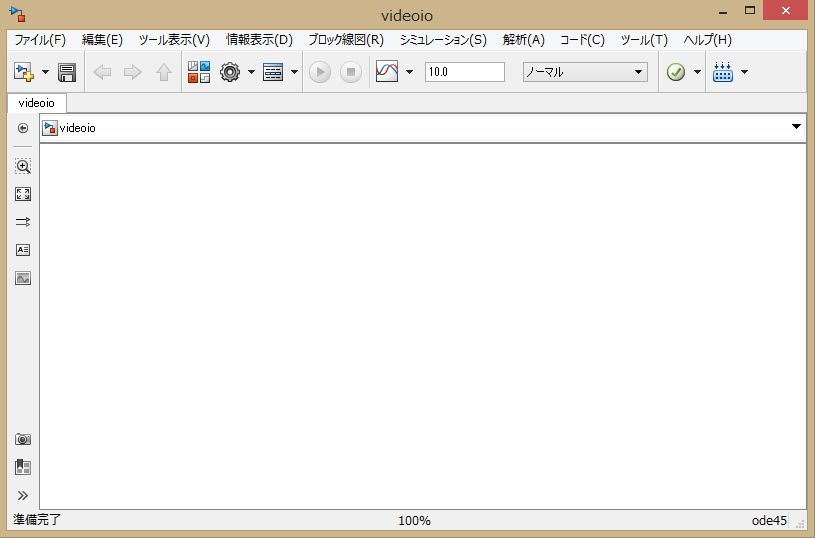Viewport: 815px width, 538px height.
Task: Click the Model Explorer icon
Action: pos(273,72)
